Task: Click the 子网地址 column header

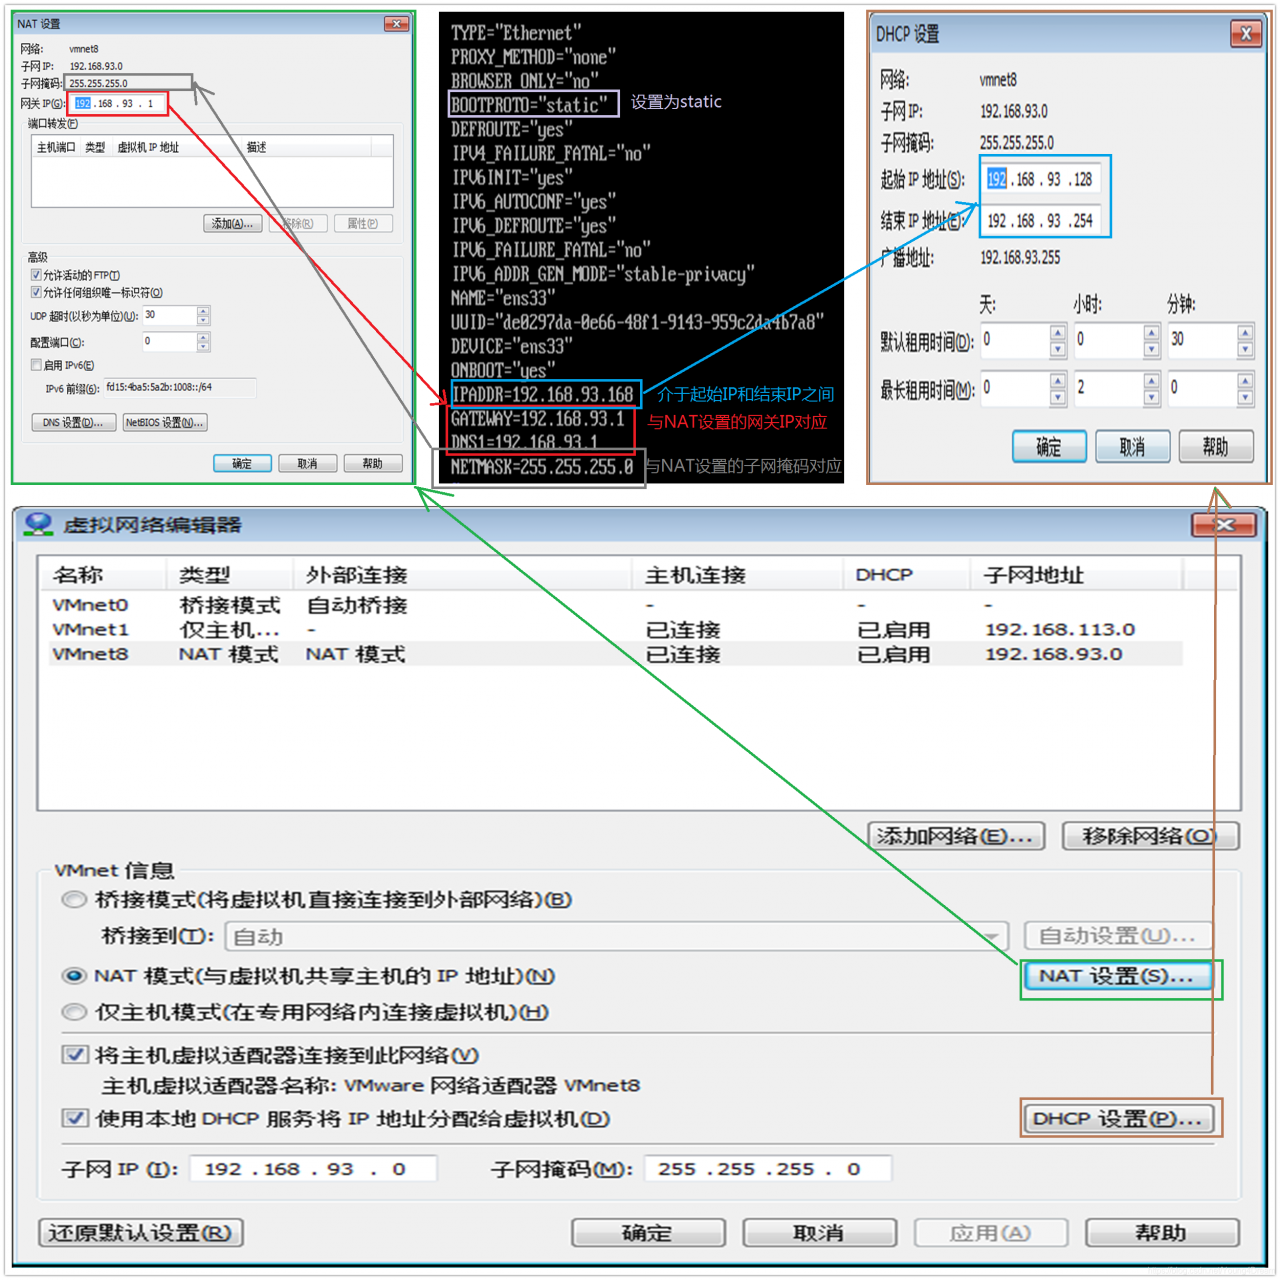Action: 1076,575
